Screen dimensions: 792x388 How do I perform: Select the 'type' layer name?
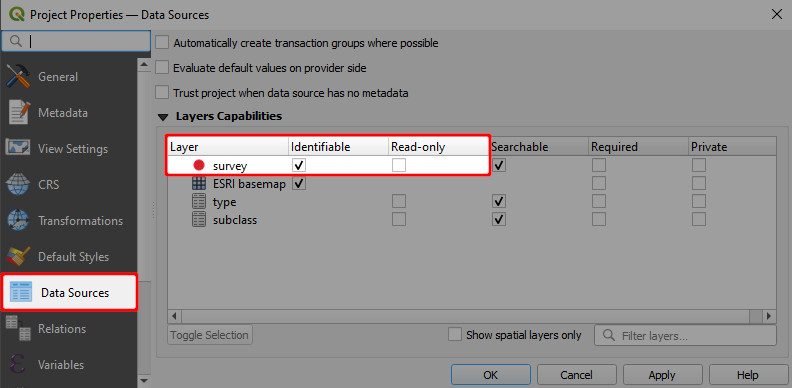click(224, 202)
